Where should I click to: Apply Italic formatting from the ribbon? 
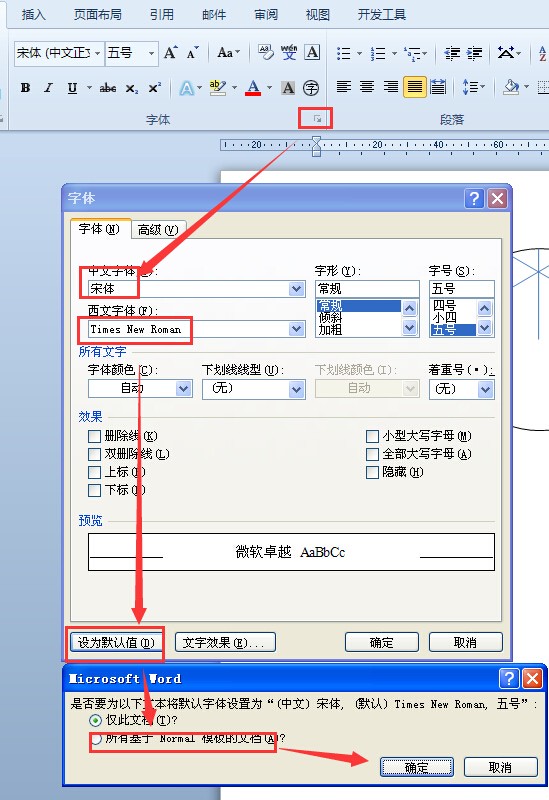(x=48, y=88)
